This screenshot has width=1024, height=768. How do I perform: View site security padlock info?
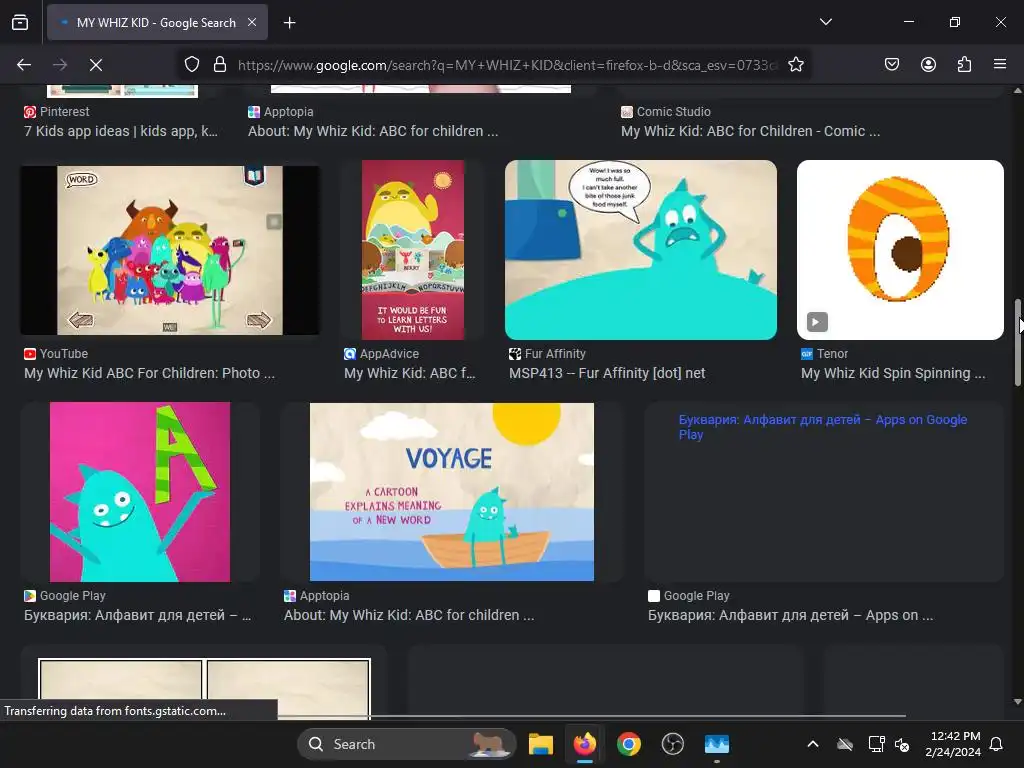(x=220, y=65)
